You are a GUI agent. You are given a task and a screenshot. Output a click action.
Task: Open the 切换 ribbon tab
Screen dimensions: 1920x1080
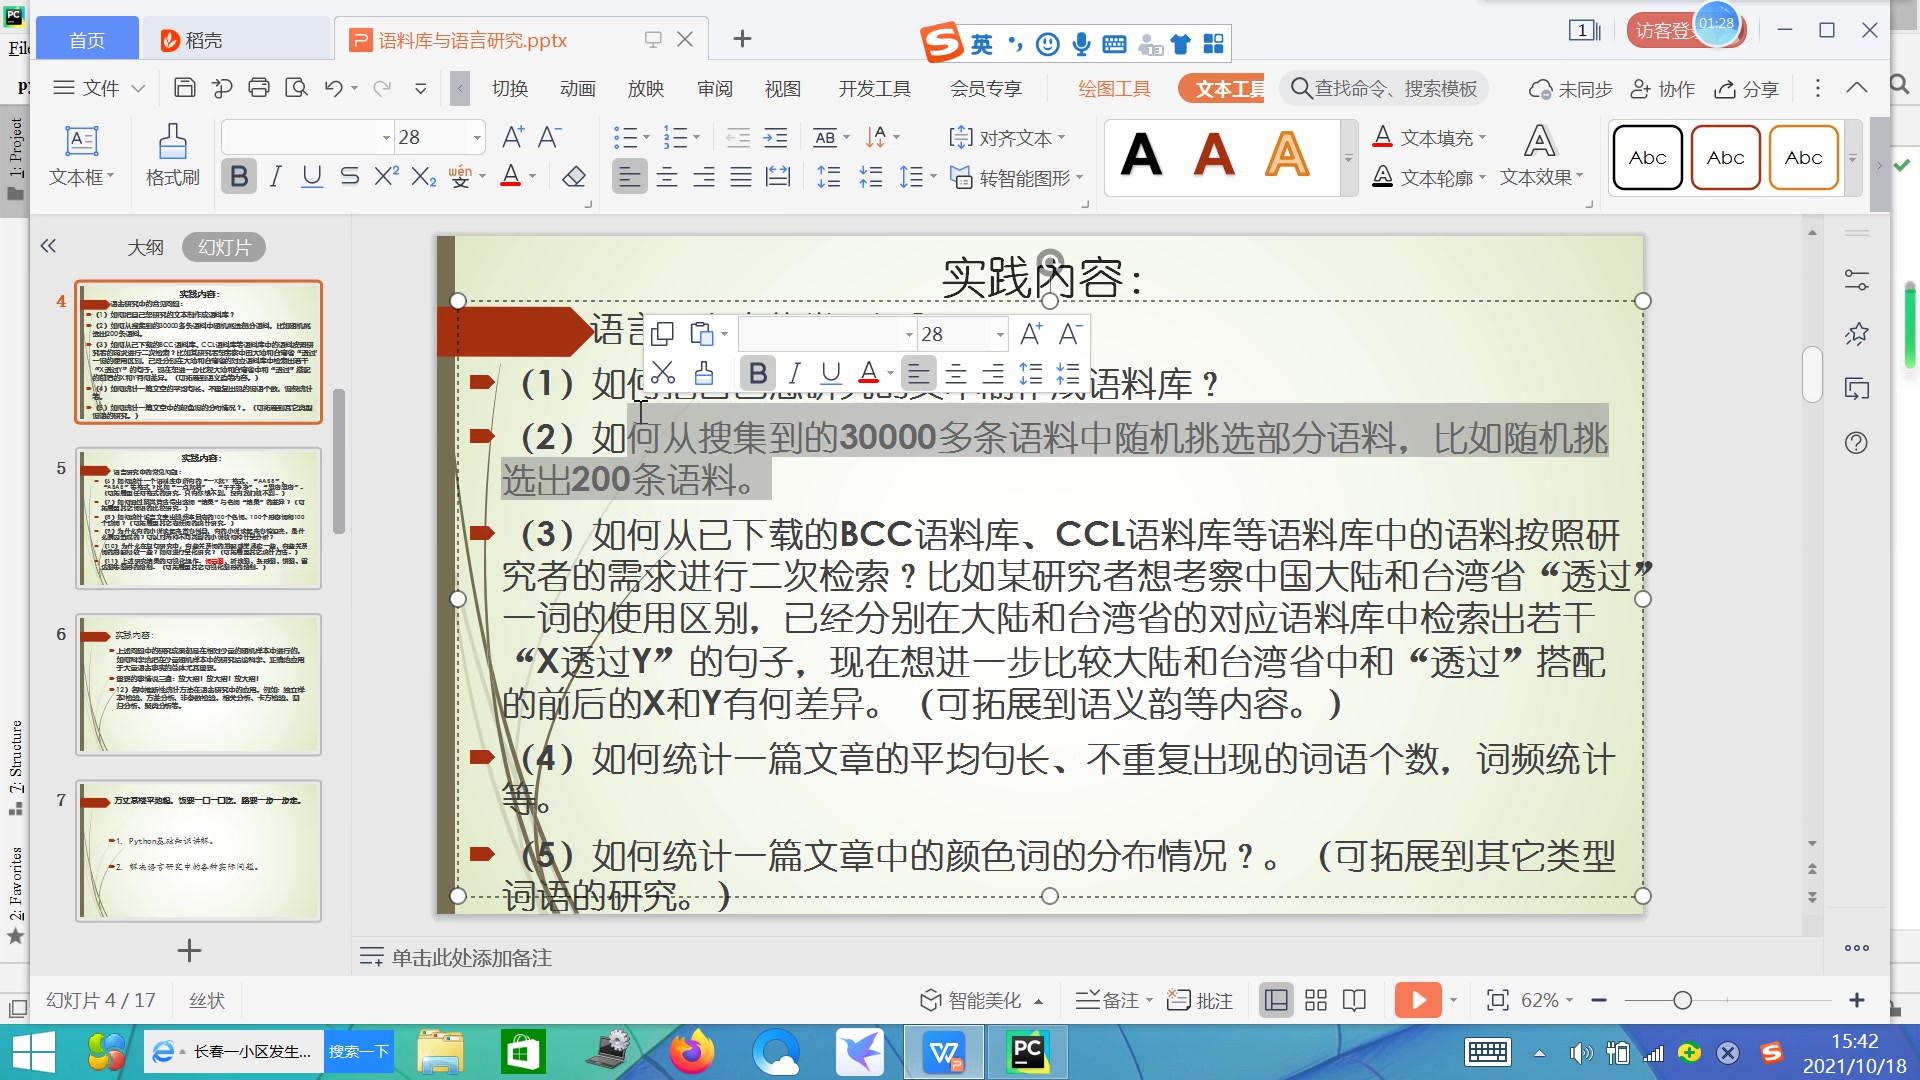[510, 89]
